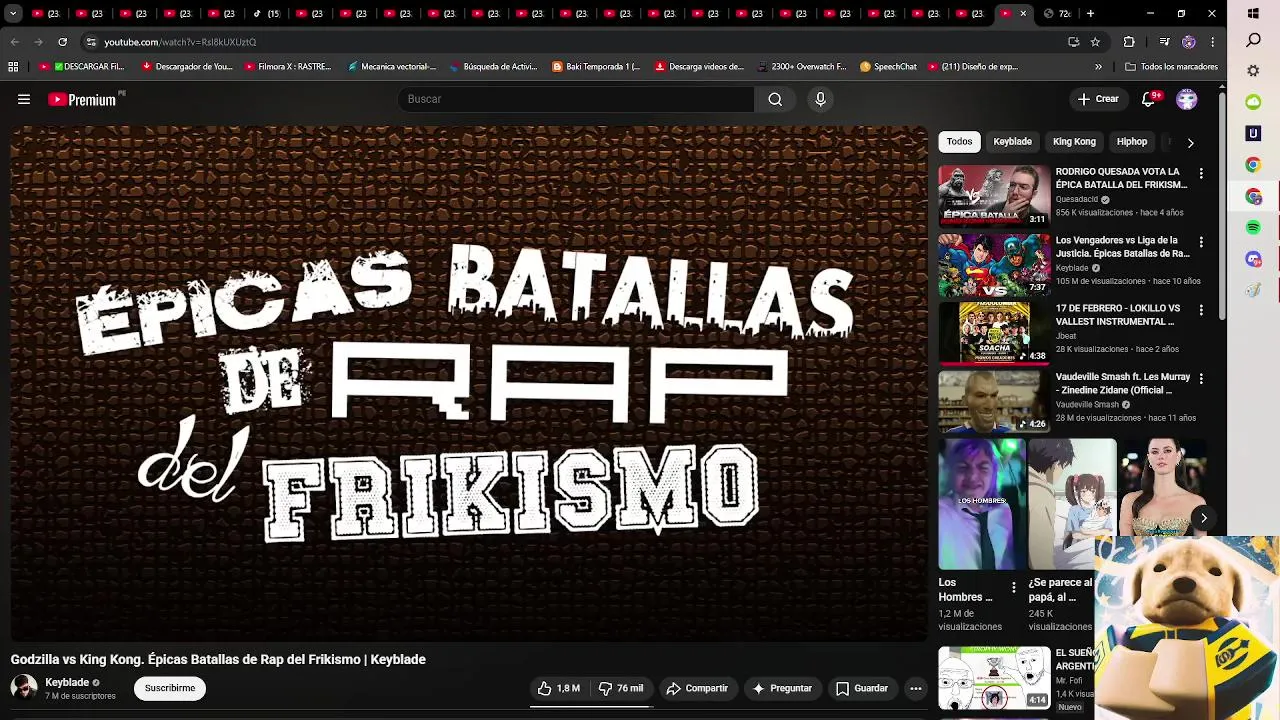This screenshot has width=1280, height=720.
Task: Open the Chrome apps grid shortcut
Action: click(x=13, y=67)
